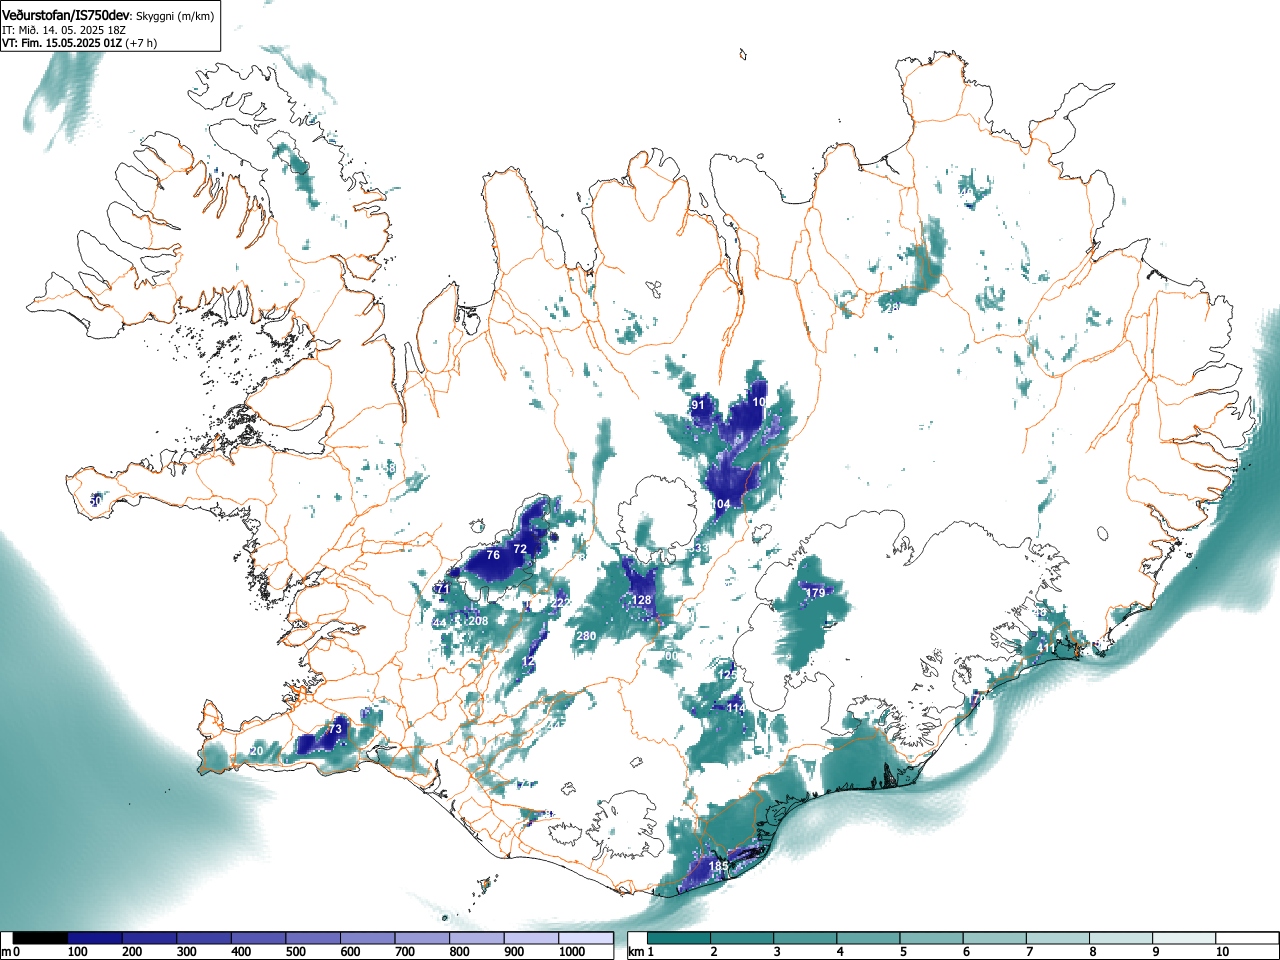Image resolution: width=1280 pixels, height=960 pixels.
Task: Click the '91' visibility value on the map
Action: pos(698,405)
